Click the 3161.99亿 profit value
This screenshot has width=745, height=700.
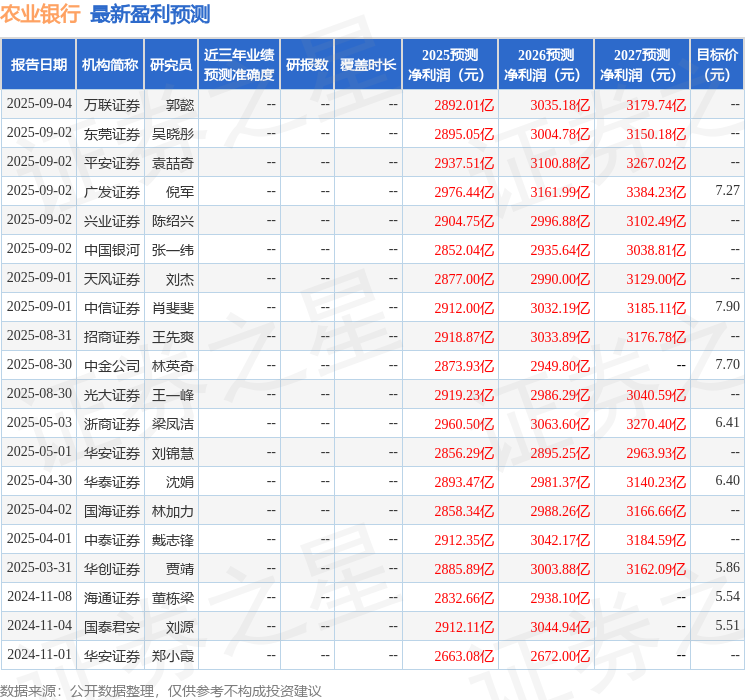coord(560,192)
